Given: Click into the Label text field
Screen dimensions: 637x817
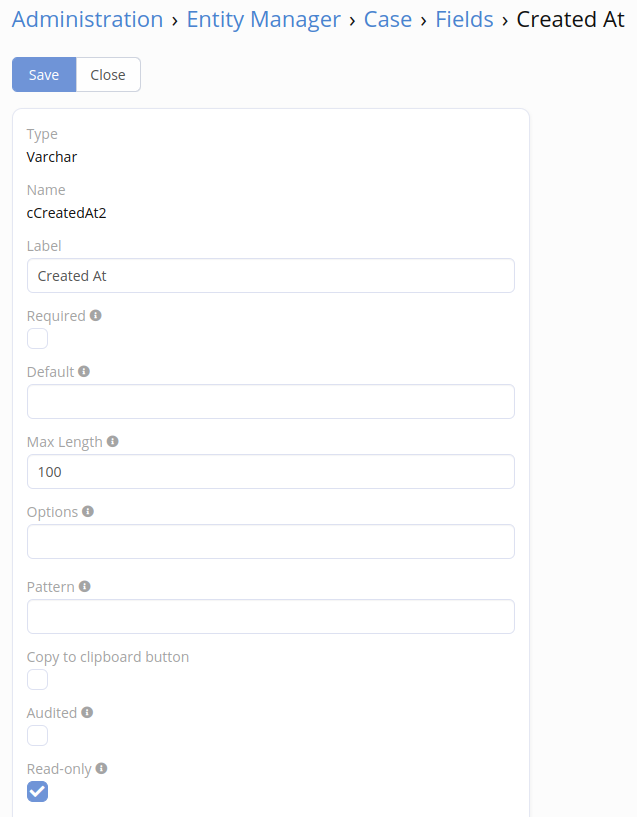Looking at the screenshot, I should (x=270, y=276).
